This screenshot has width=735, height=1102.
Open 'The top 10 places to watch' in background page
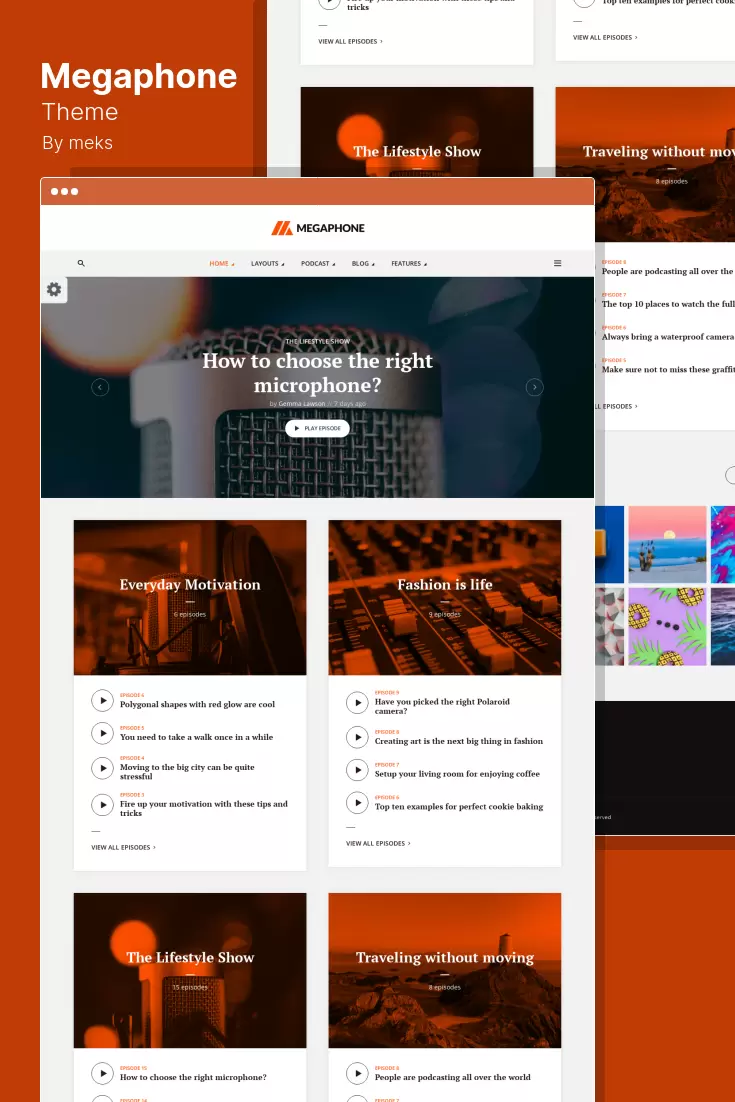[668, 304]
